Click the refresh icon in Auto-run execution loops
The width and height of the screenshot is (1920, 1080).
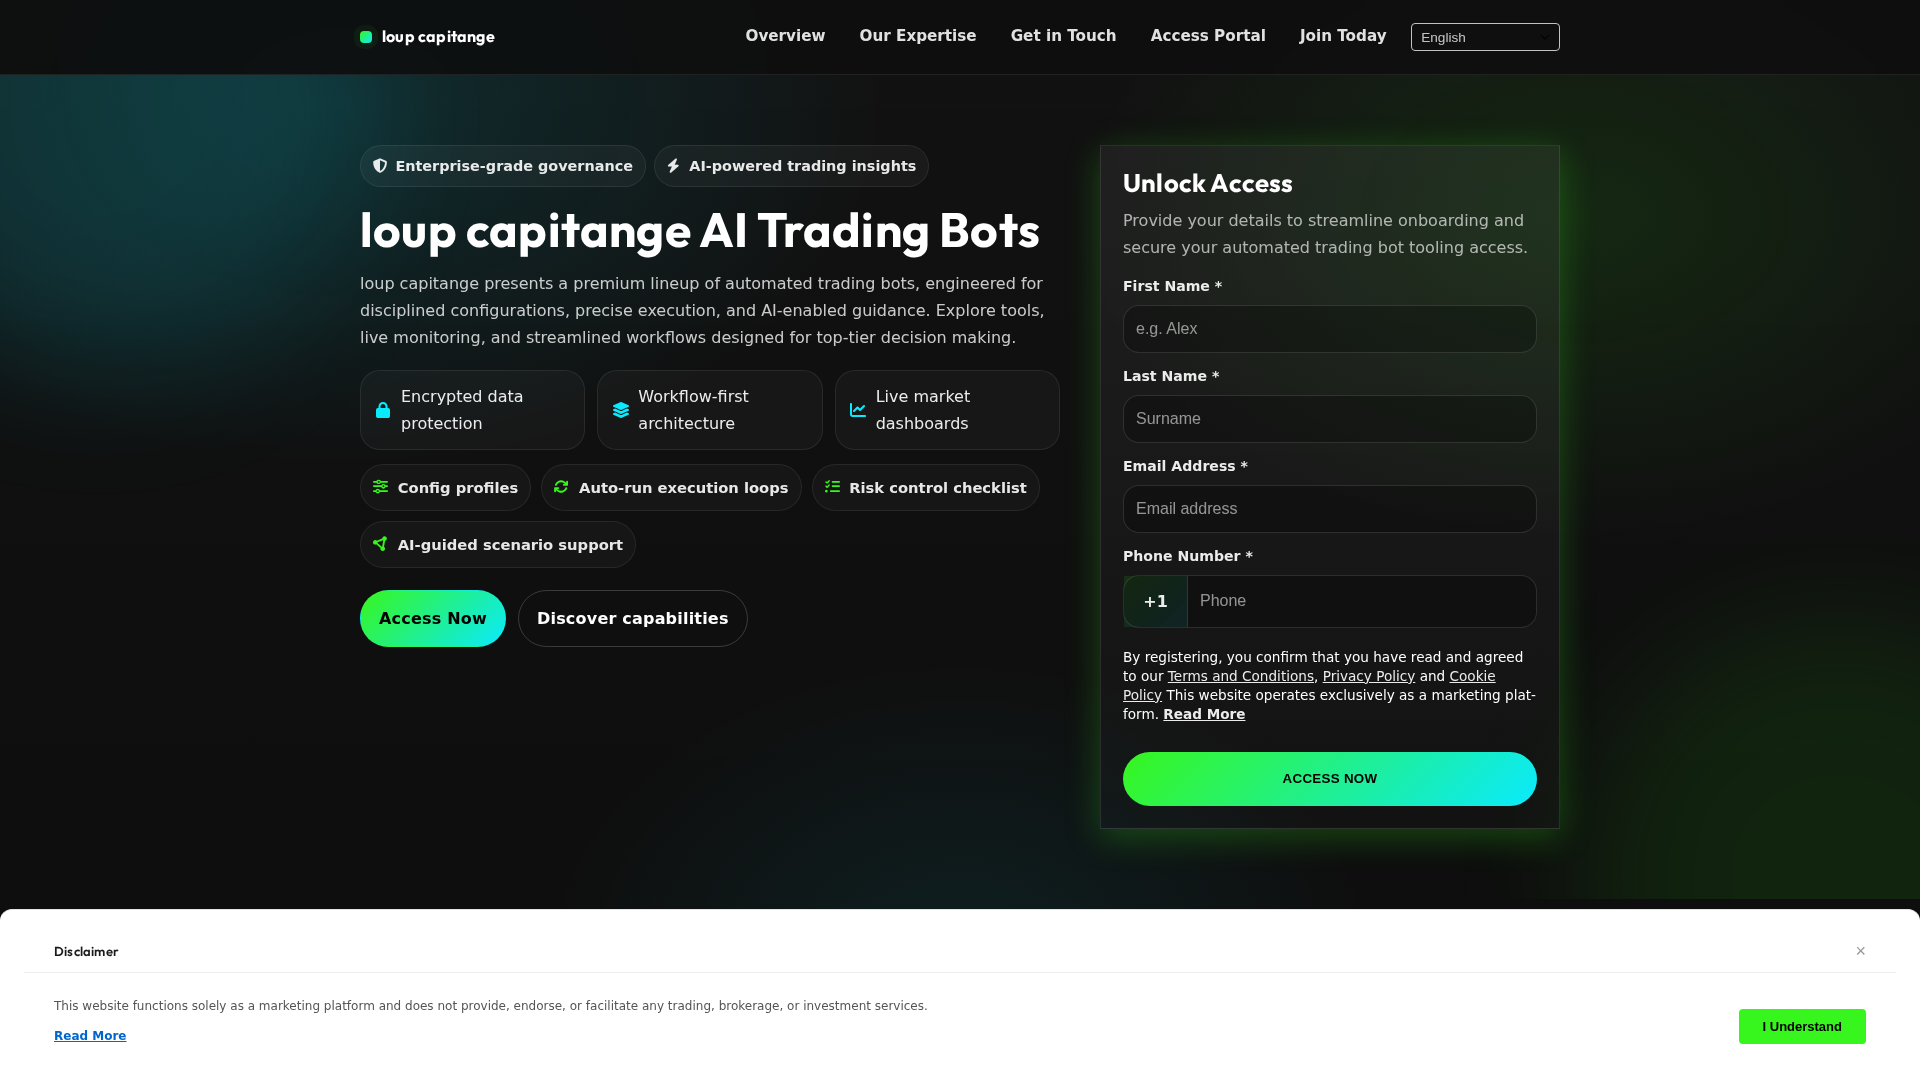(x=561, y=487)
